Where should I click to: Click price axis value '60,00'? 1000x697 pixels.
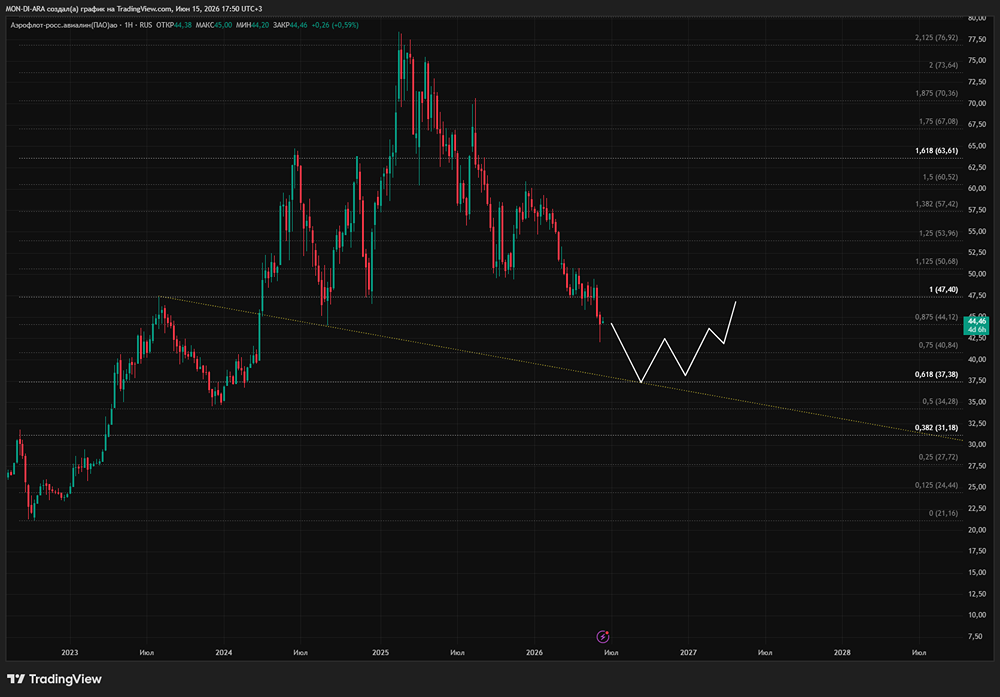tap(977, 189)
